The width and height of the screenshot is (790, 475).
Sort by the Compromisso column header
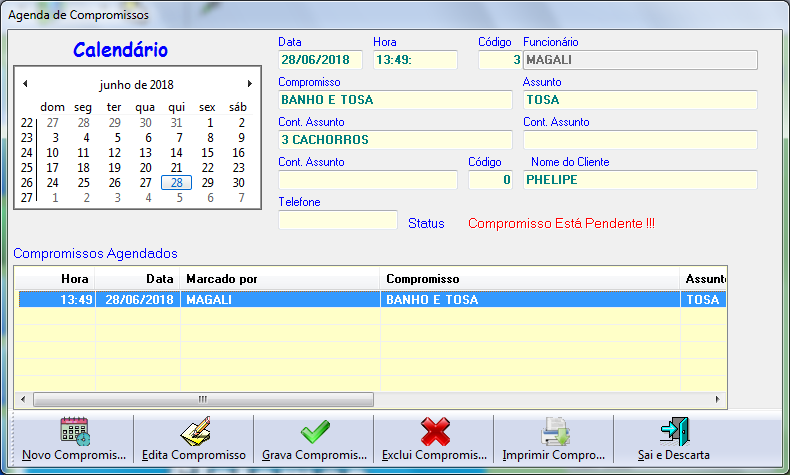528,278
